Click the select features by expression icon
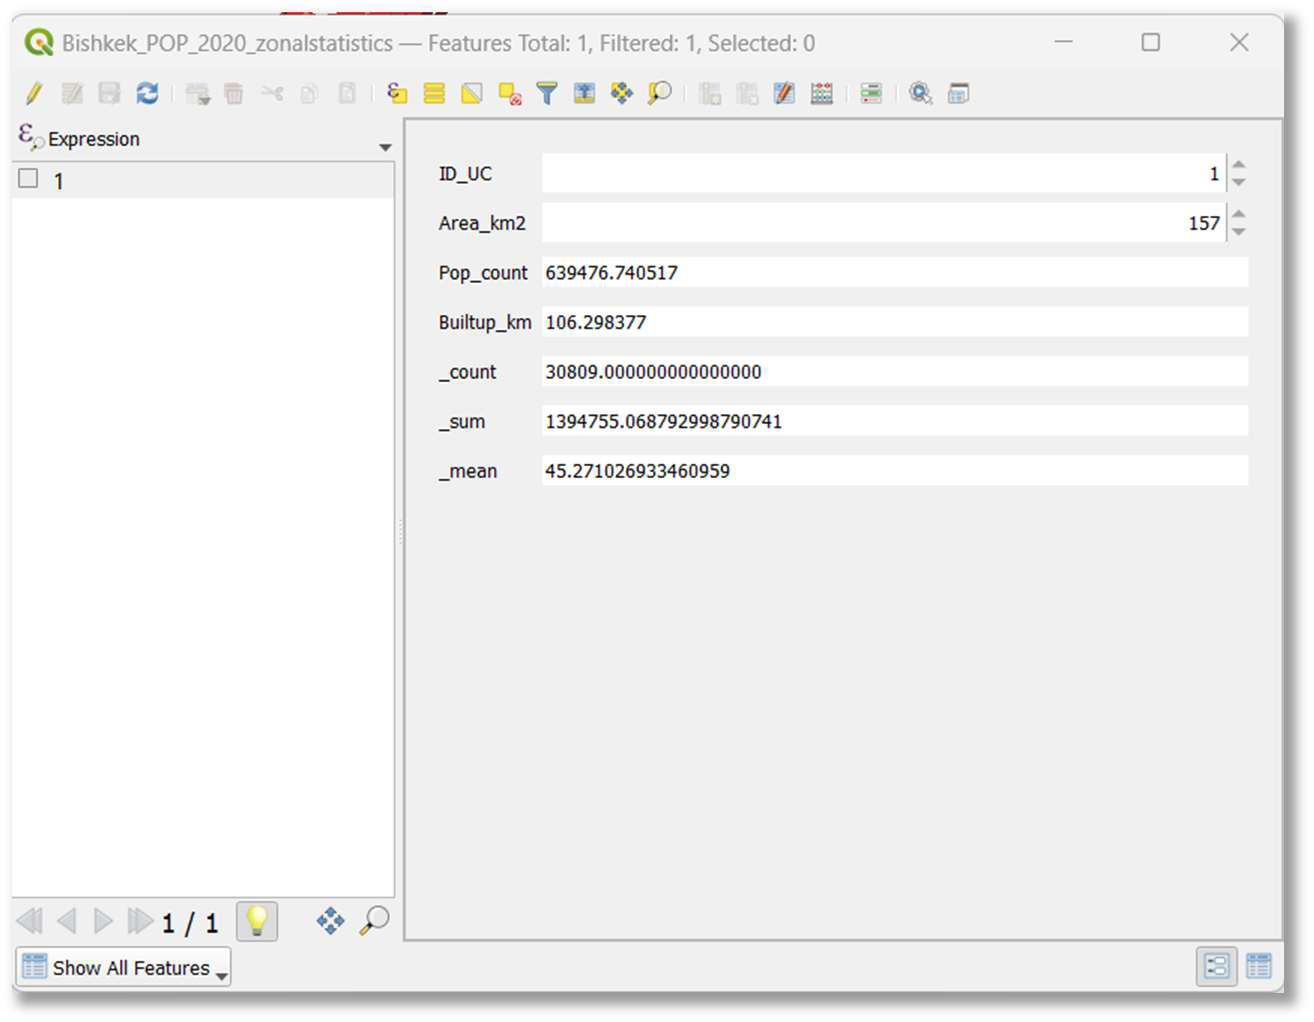The width and height of the screenshot is (1314, 1022). pyautogui.click(x=397, y=94)
